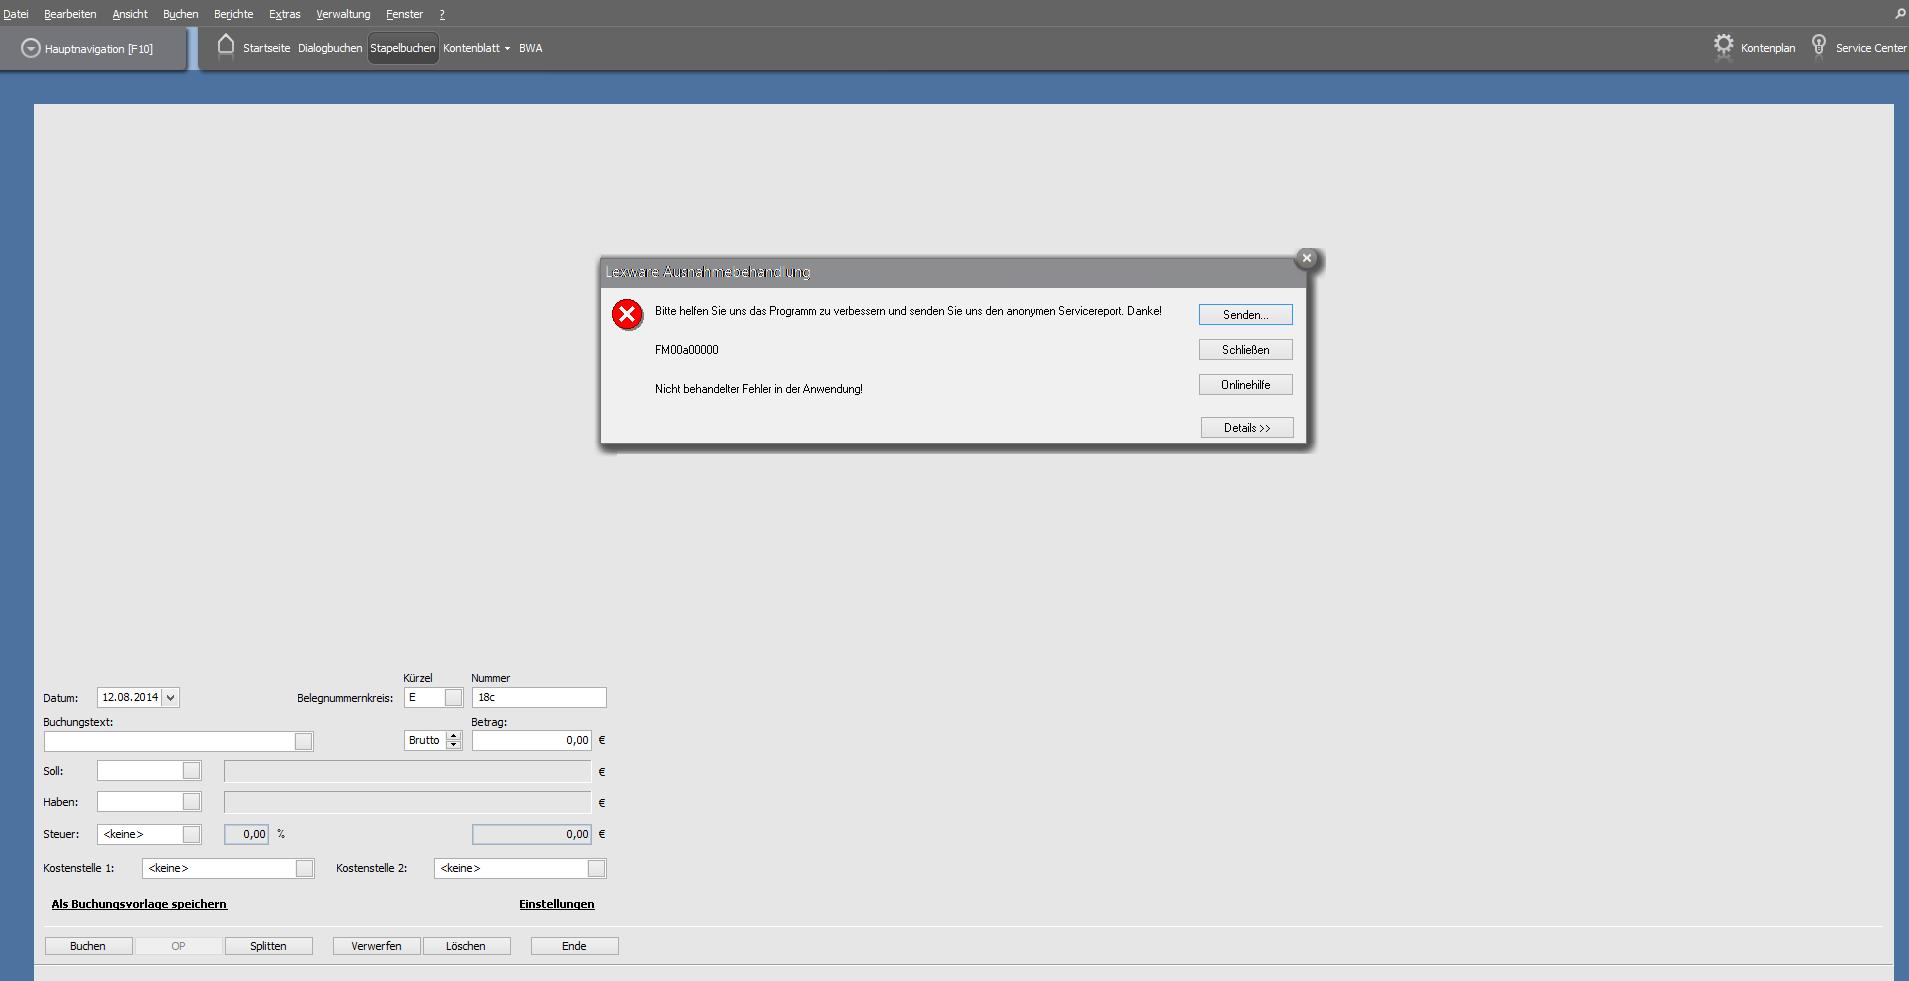Open the Fenster menu
The image size is (1909, 981).
click(x=405, y=14)
